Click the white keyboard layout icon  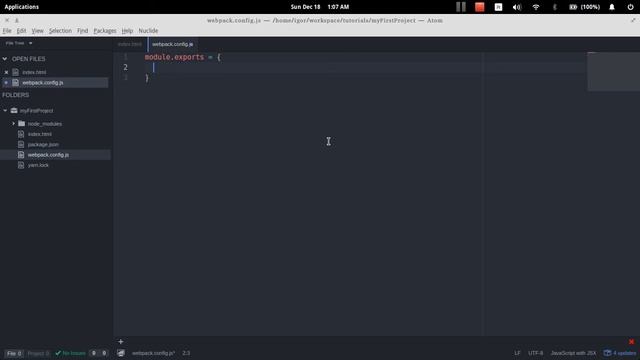tap(498, 7)
